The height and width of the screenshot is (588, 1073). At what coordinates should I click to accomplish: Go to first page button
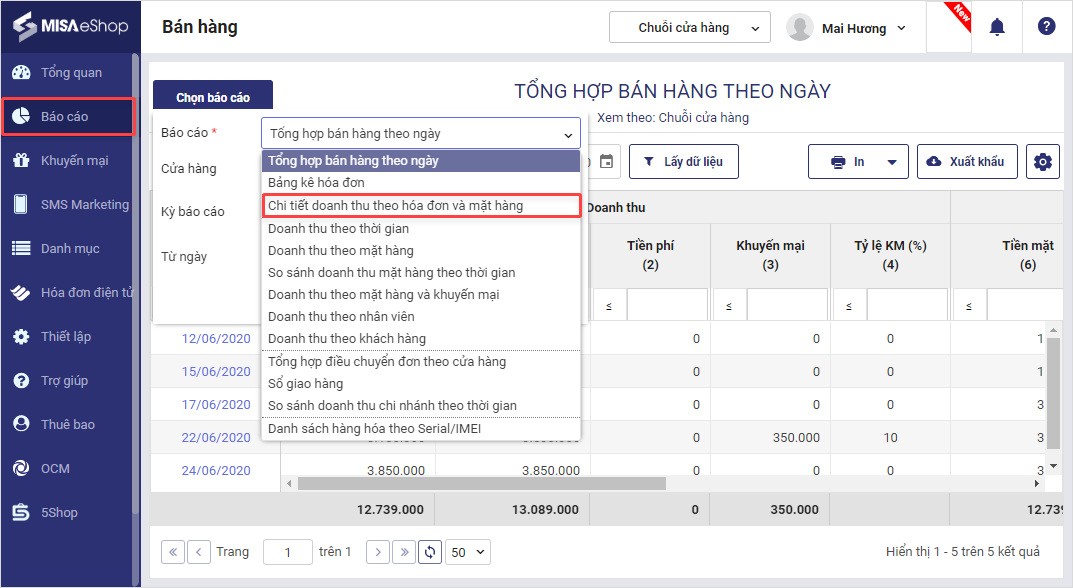point(172,552)
